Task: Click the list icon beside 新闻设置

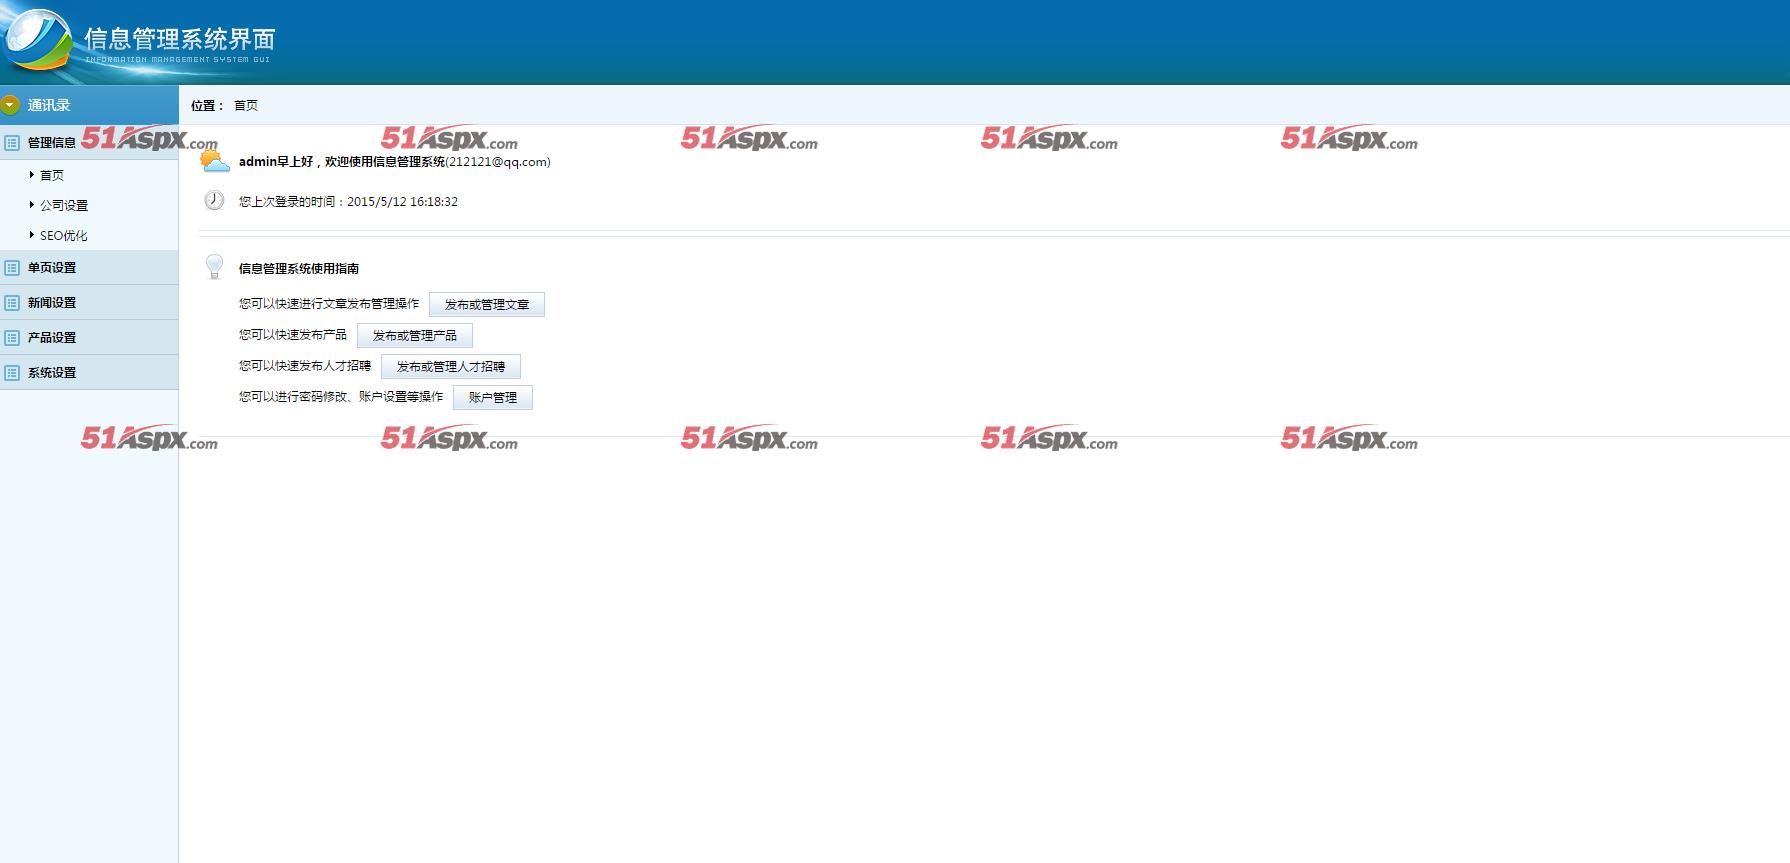Action: click(12, 303)
